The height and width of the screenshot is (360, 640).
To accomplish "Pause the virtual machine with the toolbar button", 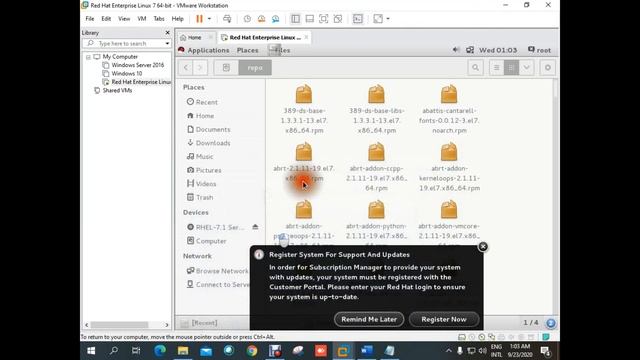I will tap(199, 19).
